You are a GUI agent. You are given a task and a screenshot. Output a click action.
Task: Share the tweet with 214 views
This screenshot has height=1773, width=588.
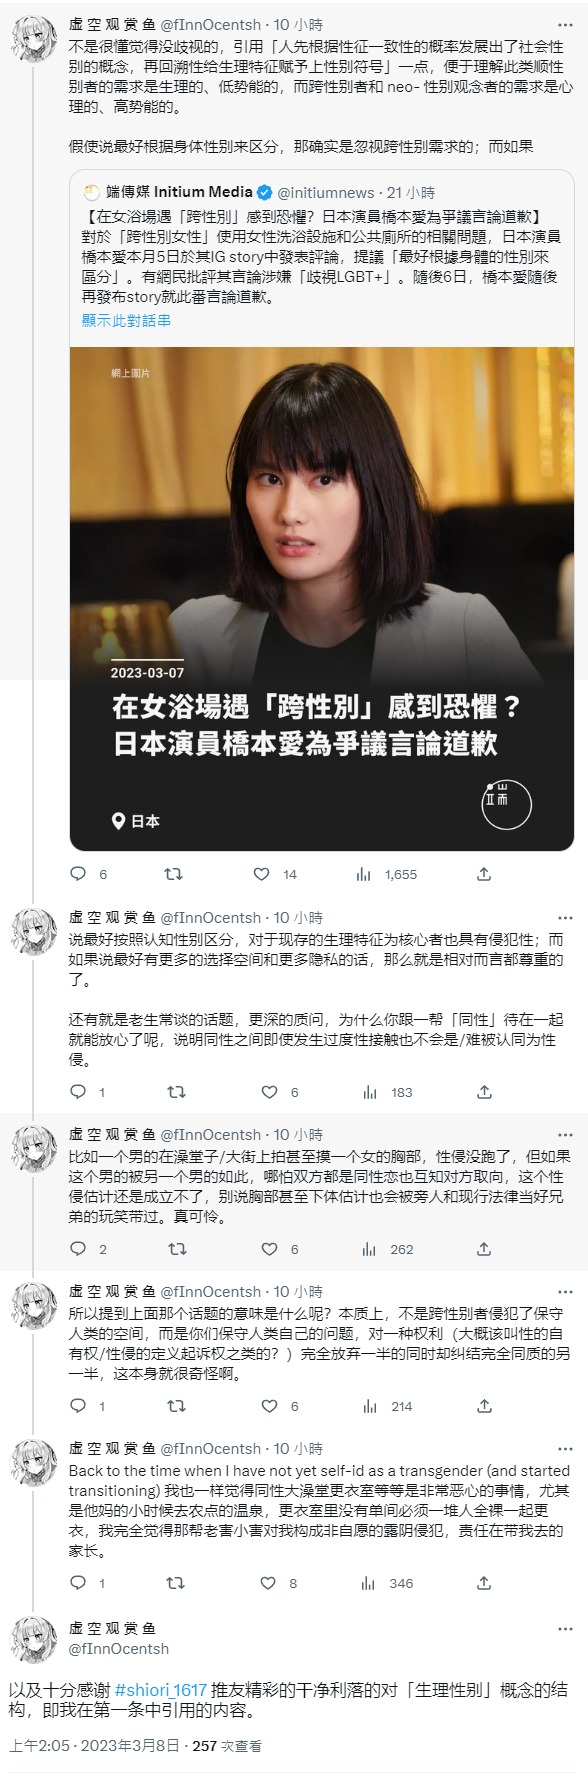click(484, 1406)
